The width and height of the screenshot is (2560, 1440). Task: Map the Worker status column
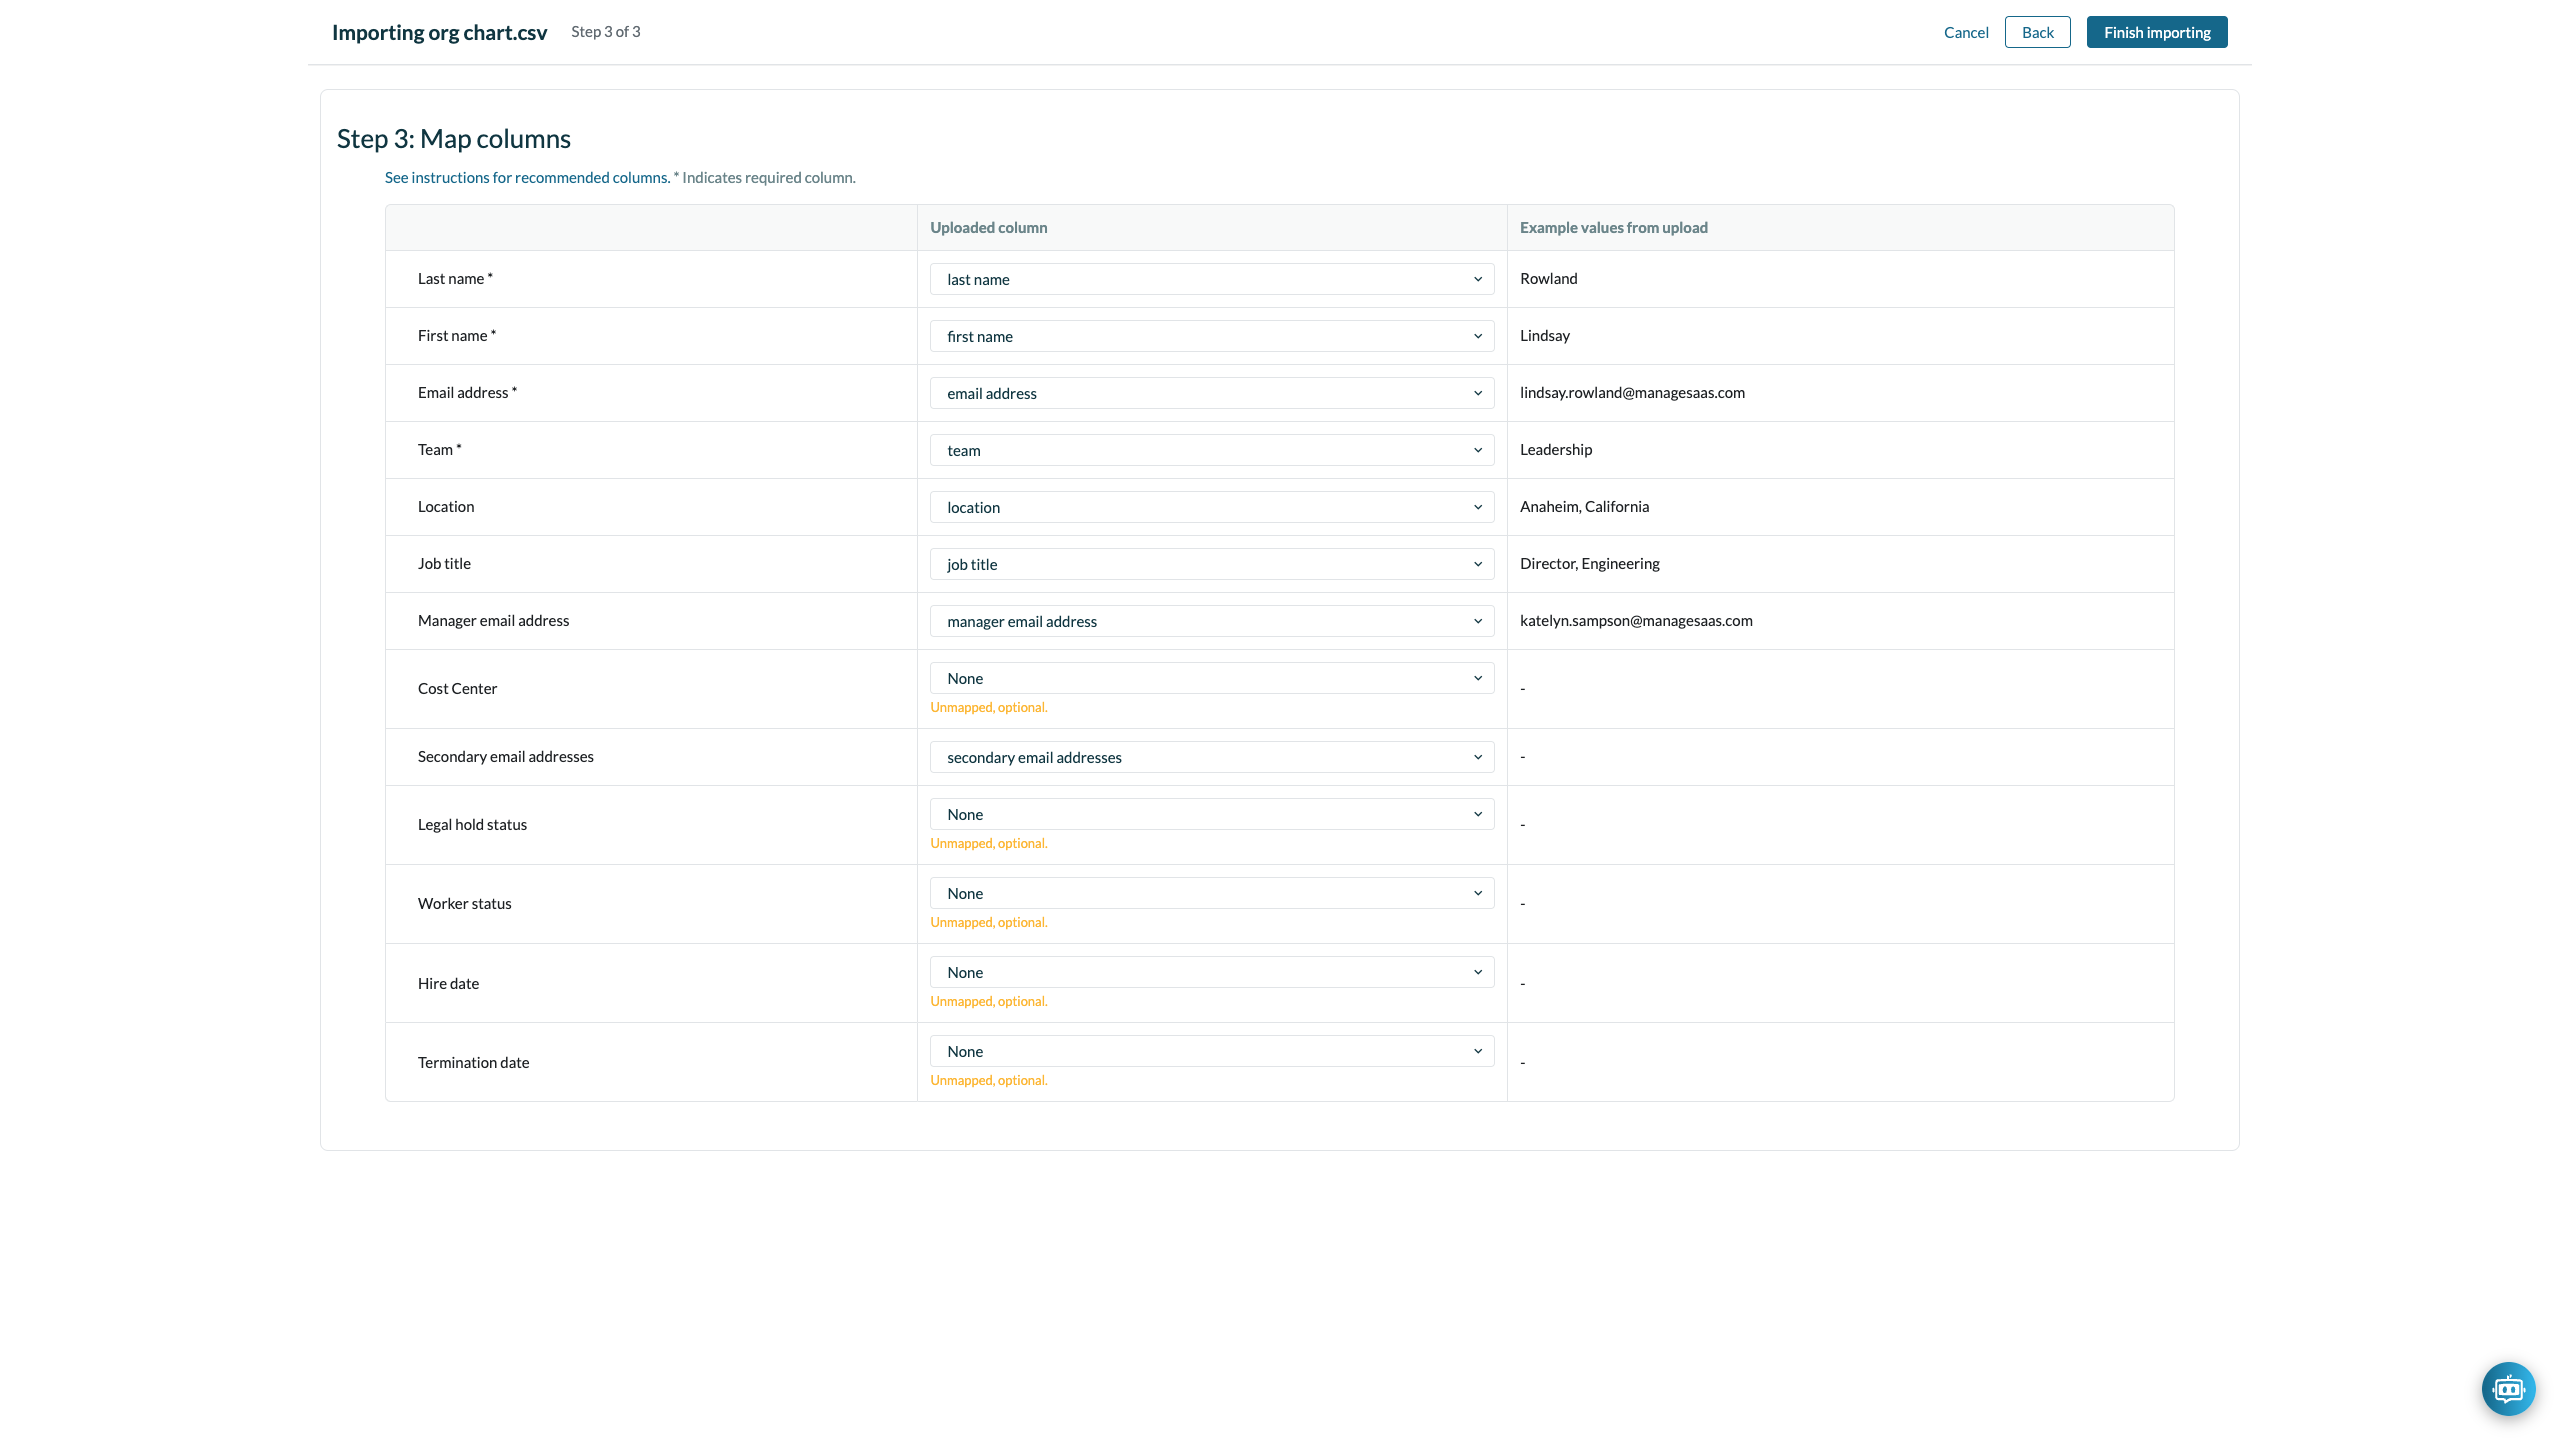tap(1210, 892)
